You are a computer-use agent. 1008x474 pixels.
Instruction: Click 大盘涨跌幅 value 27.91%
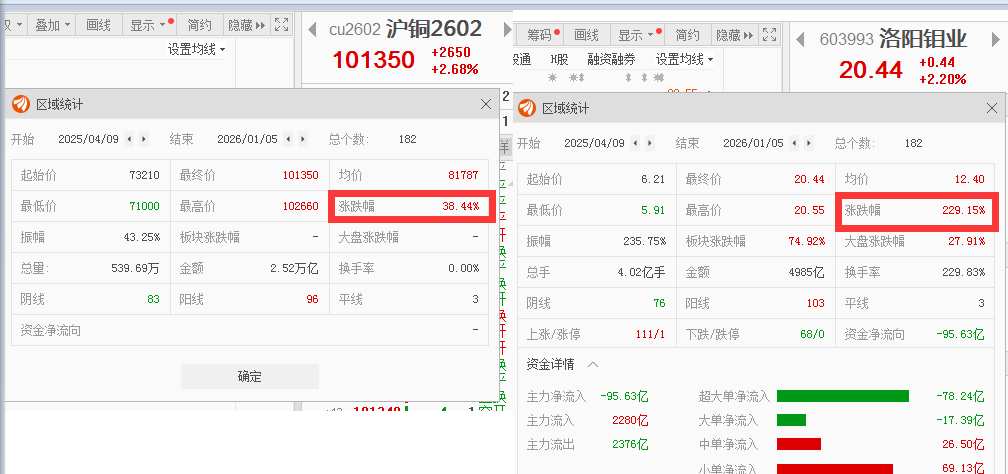tap(967, 241)
